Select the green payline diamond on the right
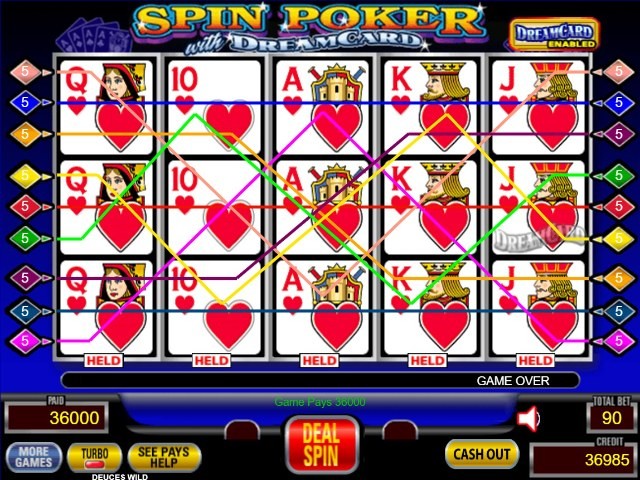 (x=619, y=176)
